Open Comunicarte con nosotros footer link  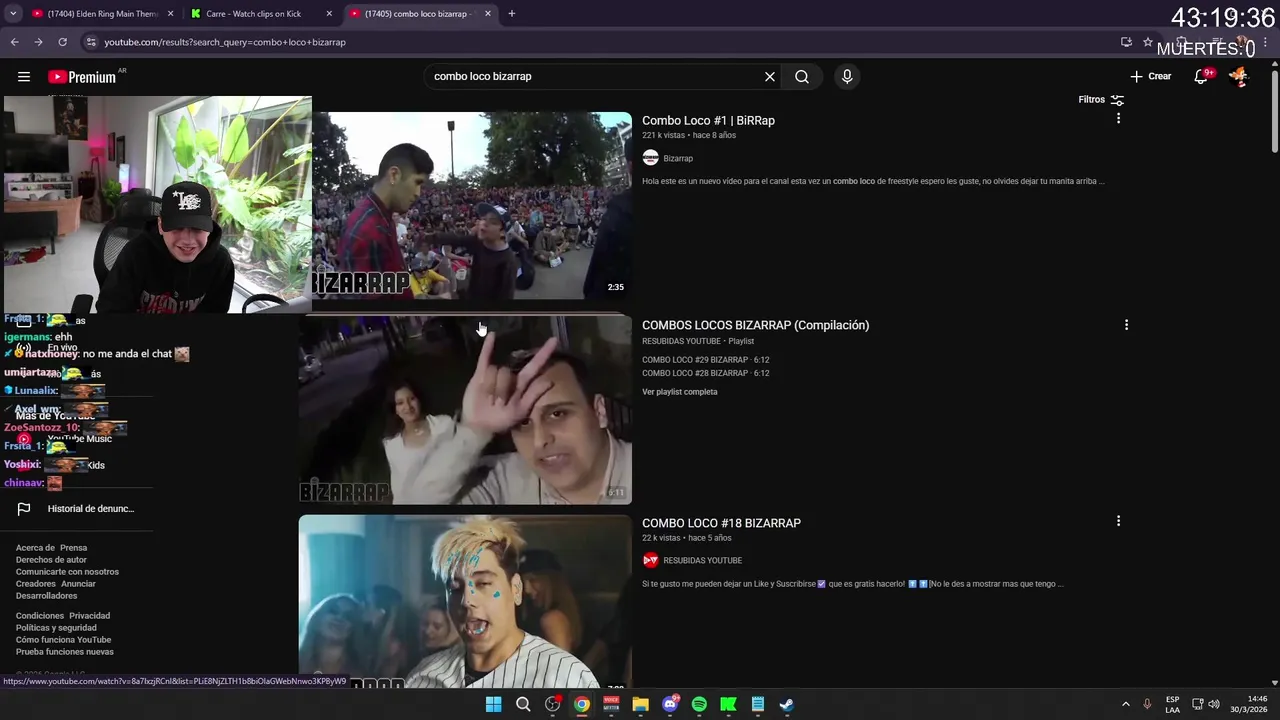pyautogui.click(x=67, y=572)
